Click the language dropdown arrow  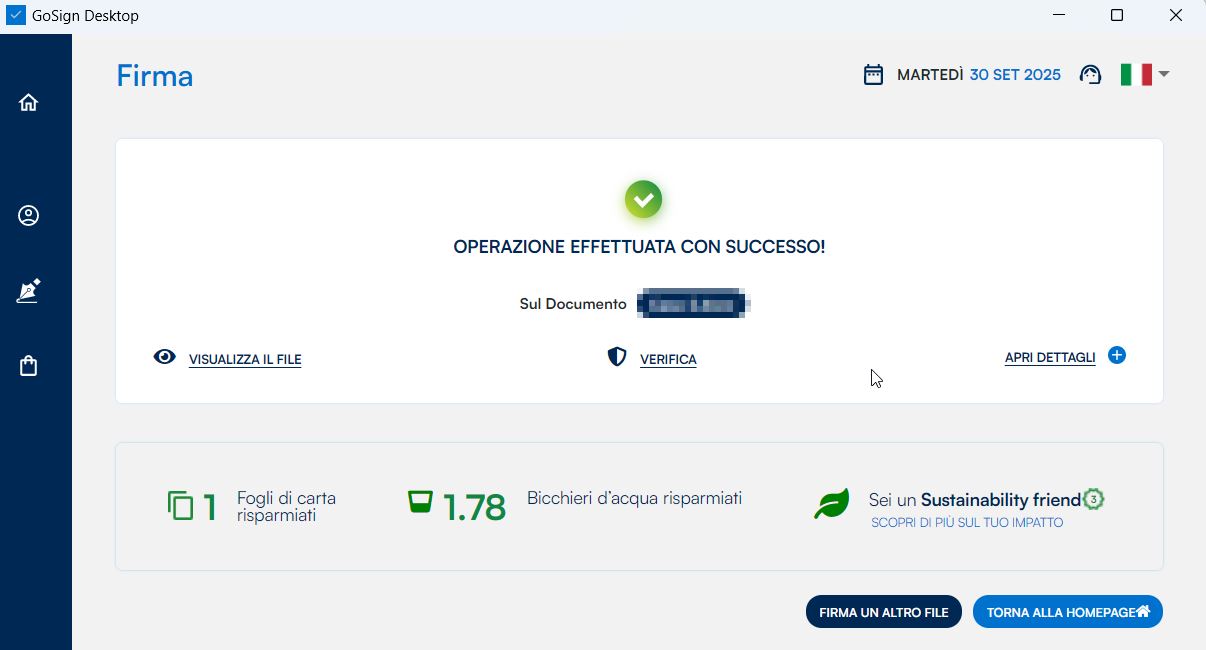pyautogui.click(x=1164, y=75)
